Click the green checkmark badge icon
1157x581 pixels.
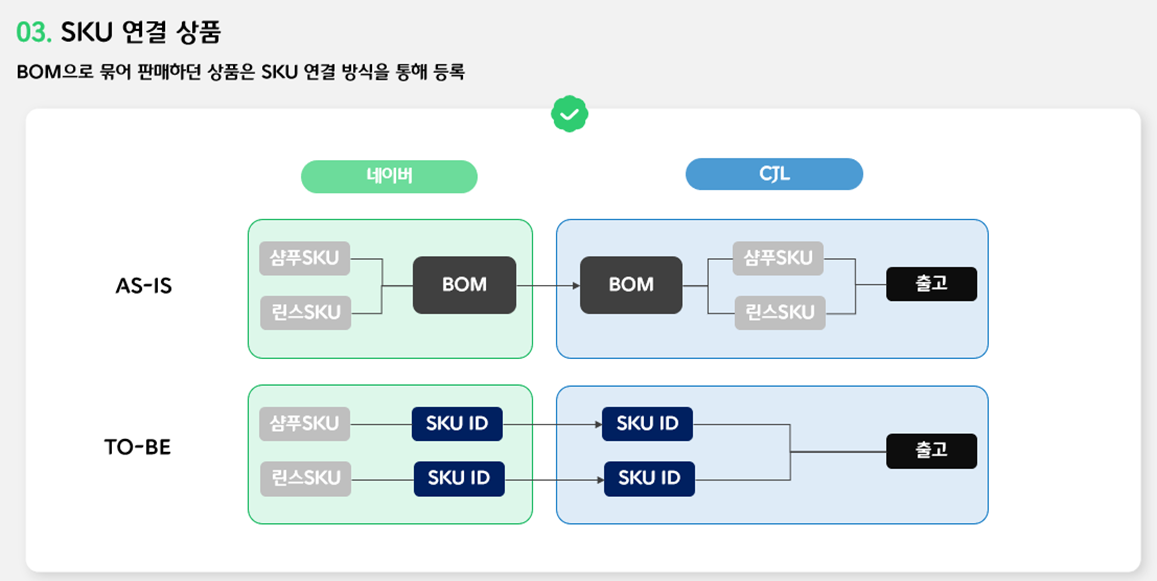pos(569,114)
